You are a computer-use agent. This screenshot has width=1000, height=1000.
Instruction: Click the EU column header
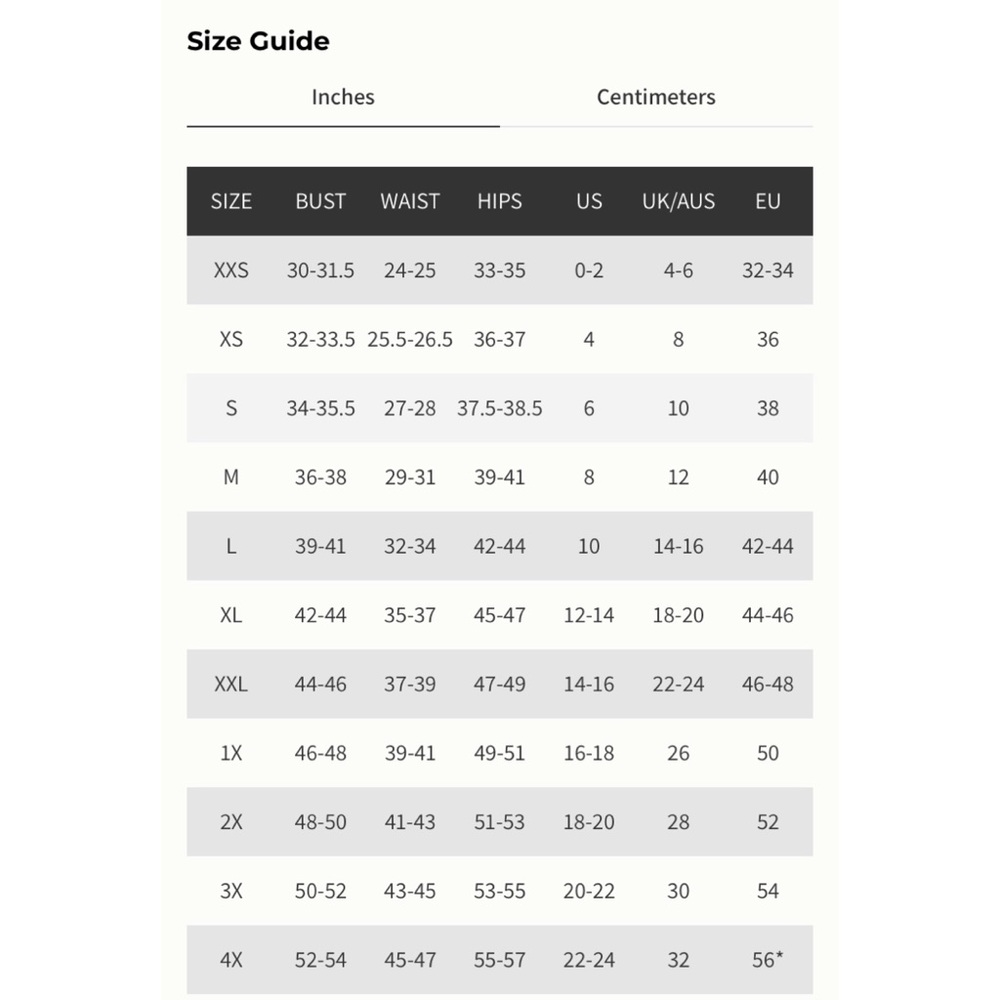(768, 201)
